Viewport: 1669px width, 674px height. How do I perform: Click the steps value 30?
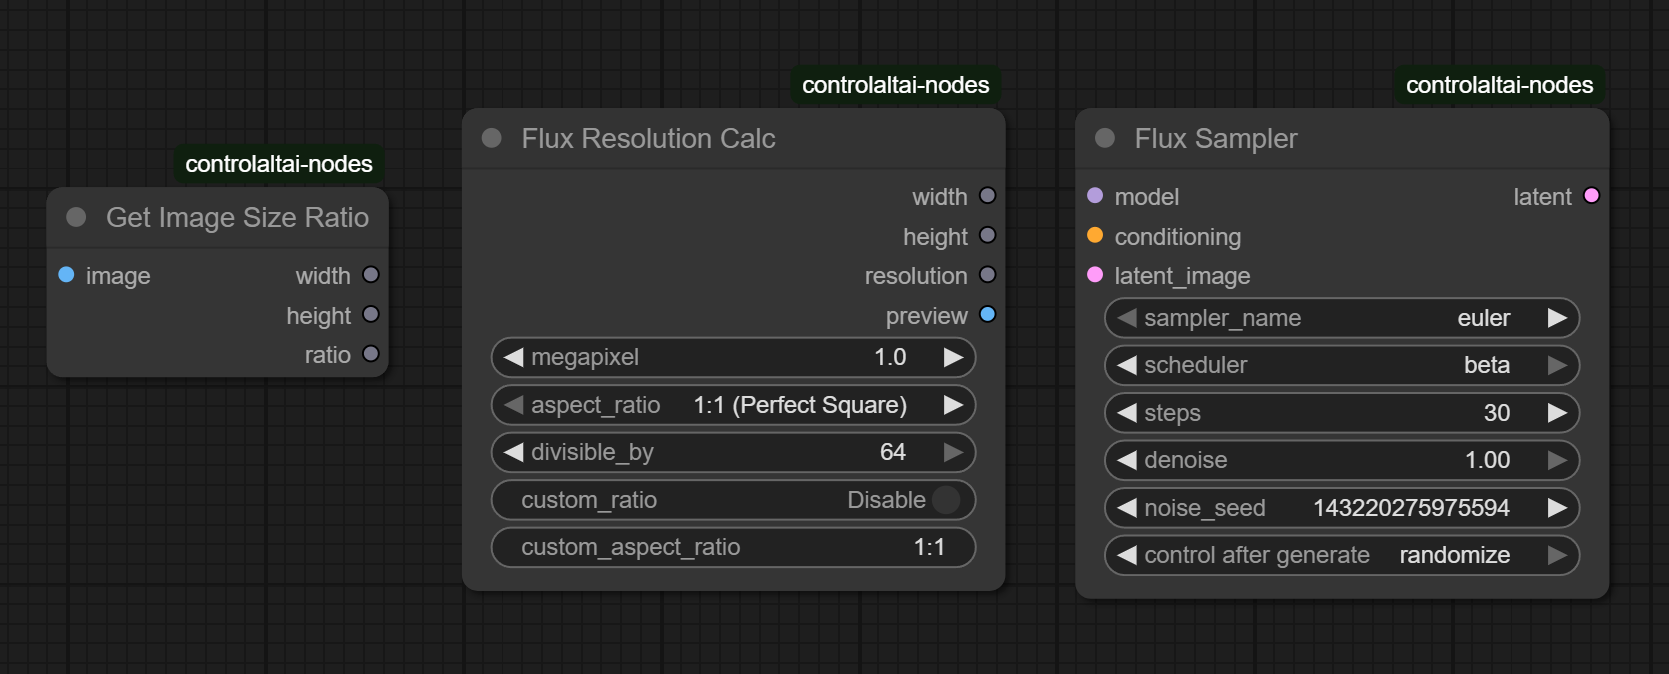point(1497,413)
